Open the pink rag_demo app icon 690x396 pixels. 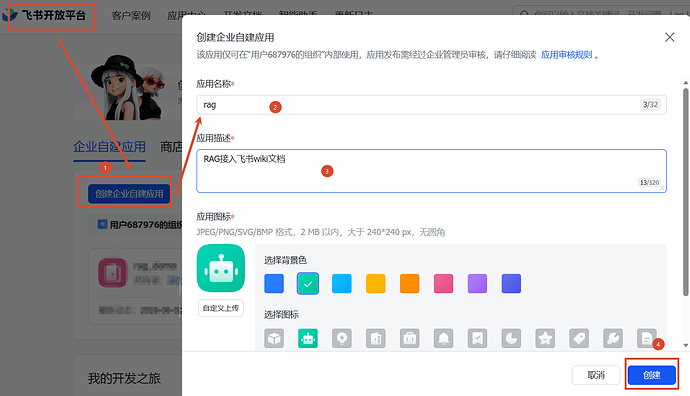pyautogui.click(x=113, y=273)
